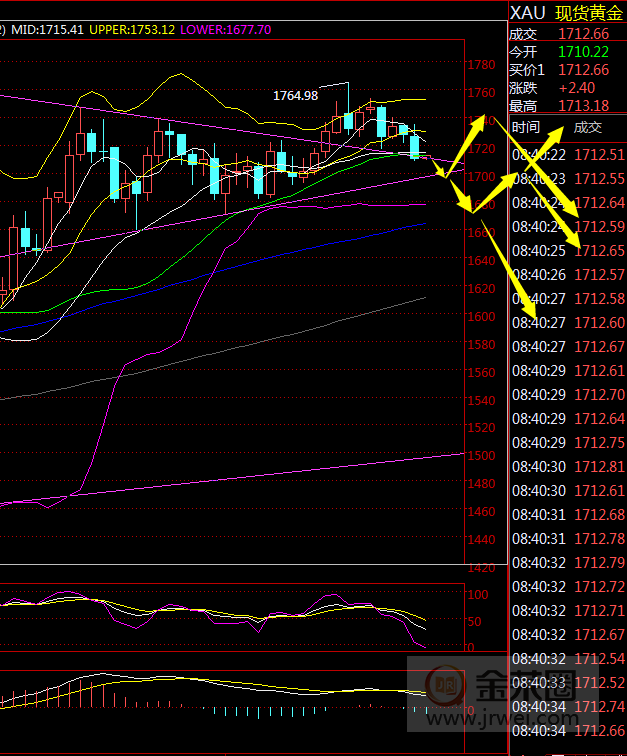Screen dimensions: 627x756
Task: Select the 今开 1710.22 quote row
Action: click(566, 52)
